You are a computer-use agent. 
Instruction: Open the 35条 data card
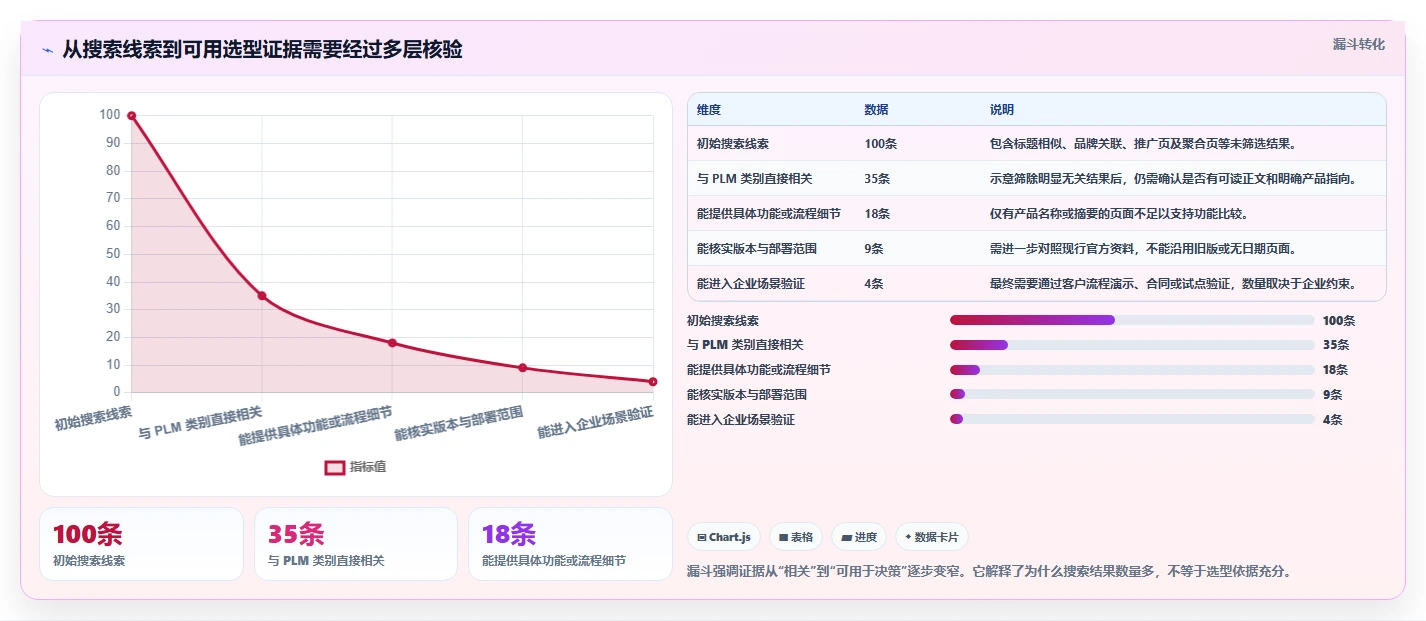point(356,544)
